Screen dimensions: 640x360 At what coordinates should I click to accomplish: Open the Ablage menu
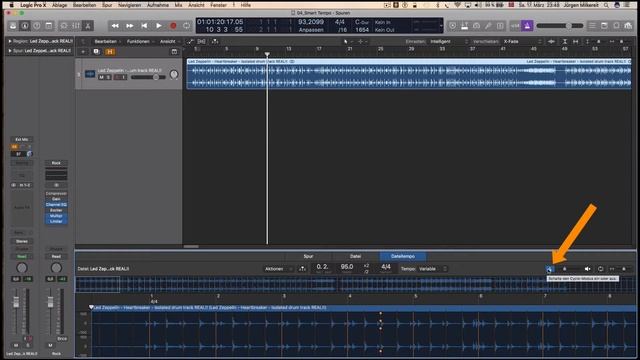(x=60, y=5)
